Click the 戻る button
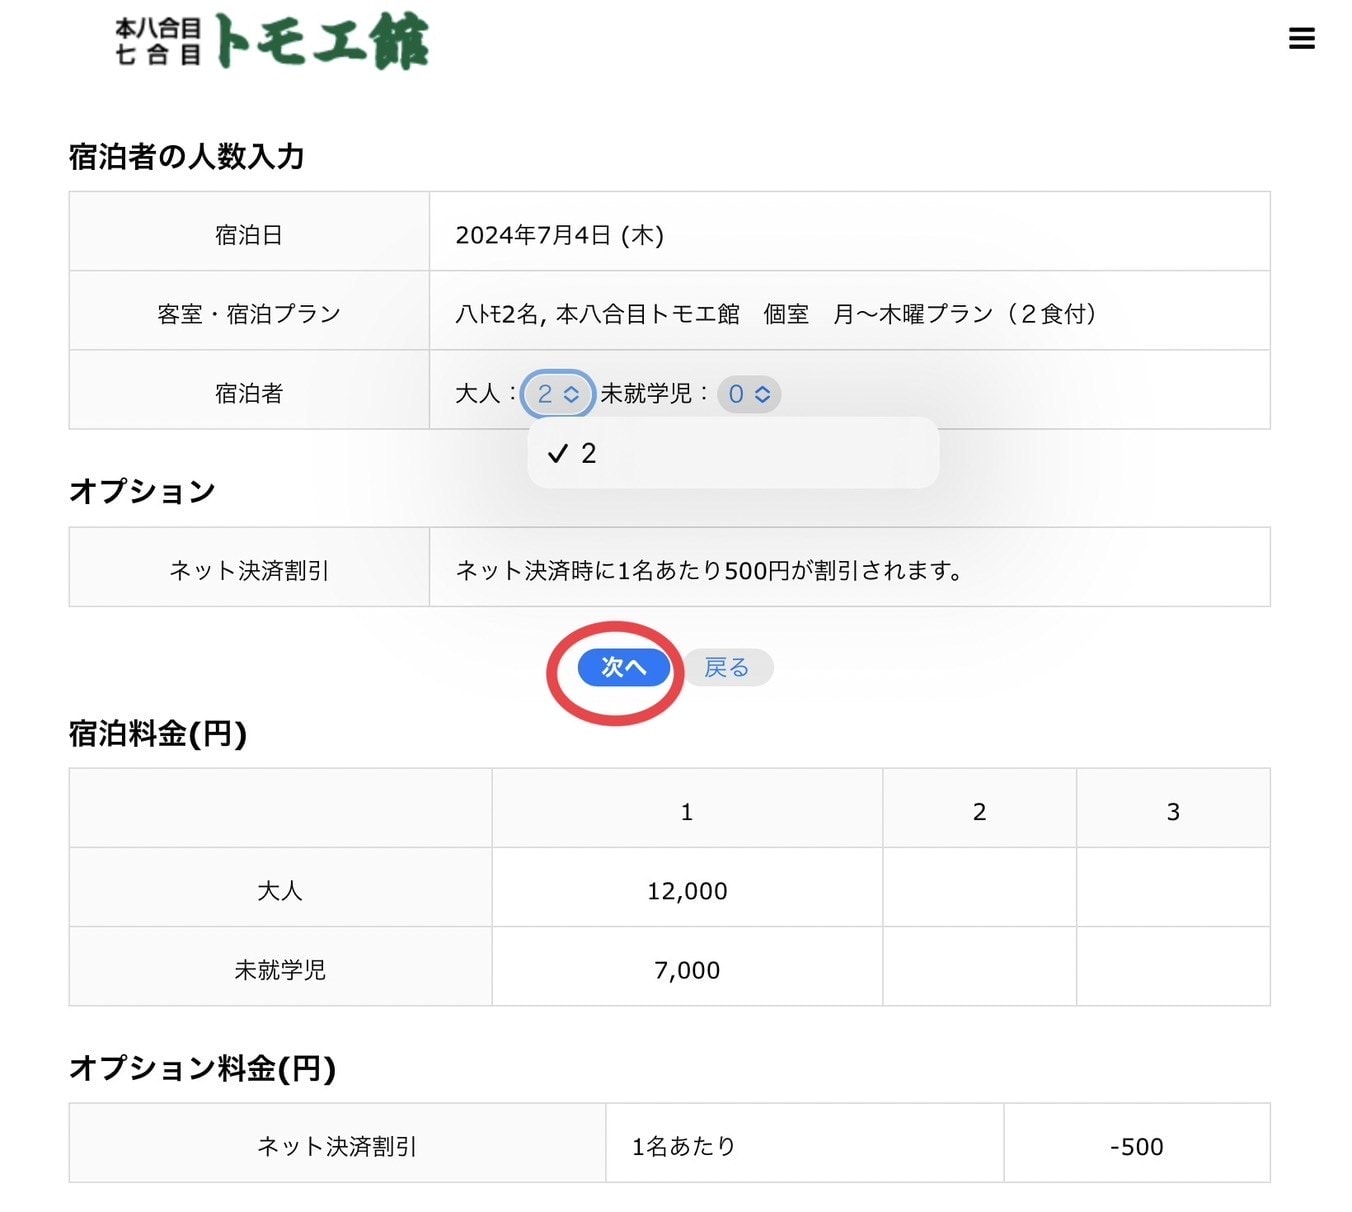This screenshot has height=1212, width=1352. (727, 667)
